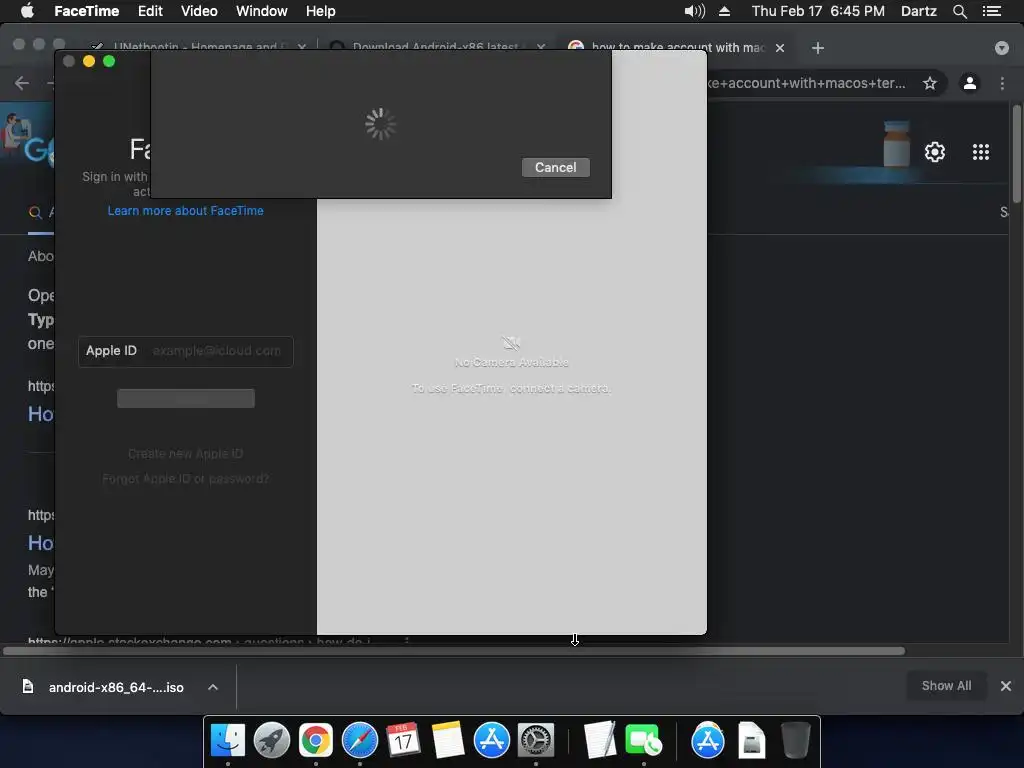Open App Store icon beside Notes

492,740
